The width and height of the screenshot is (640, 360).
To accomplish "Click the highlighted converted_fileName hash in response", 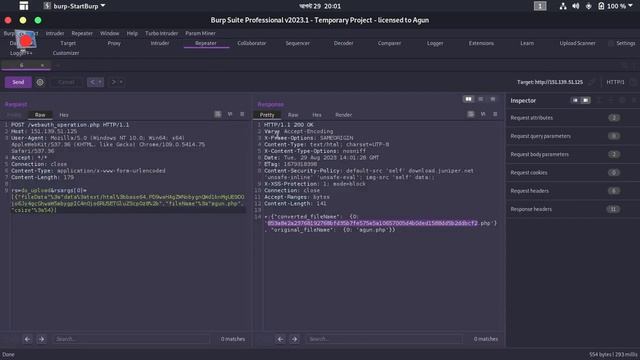I will tap(372, 223).
